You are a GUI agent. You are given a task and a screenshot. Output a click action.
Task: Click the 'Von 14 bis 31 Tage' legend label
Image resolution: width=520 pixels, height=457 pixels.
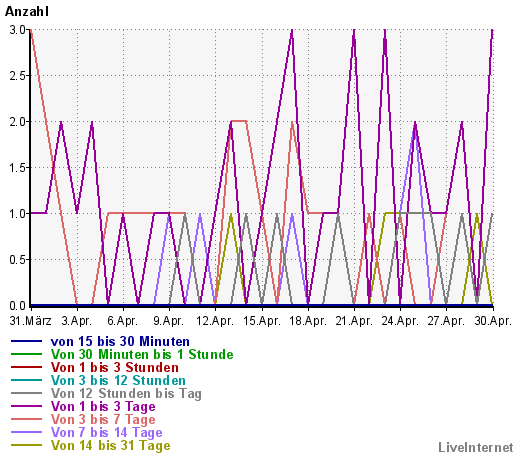[x=110, y=445]
